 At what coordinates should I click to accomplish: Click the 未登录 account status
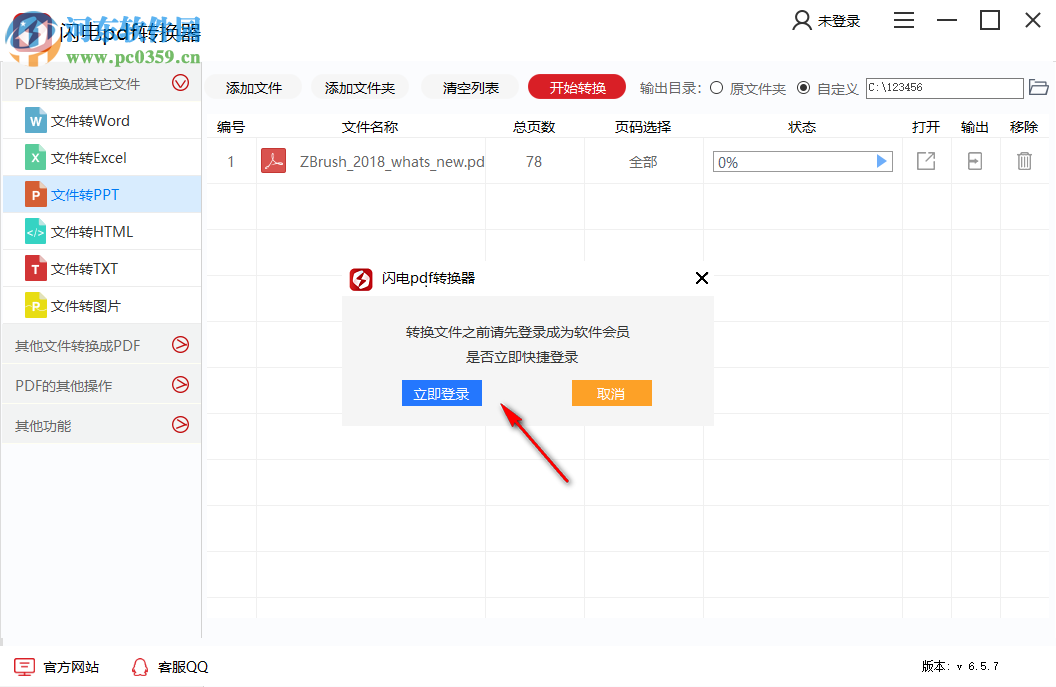click(x=827, y=20)
